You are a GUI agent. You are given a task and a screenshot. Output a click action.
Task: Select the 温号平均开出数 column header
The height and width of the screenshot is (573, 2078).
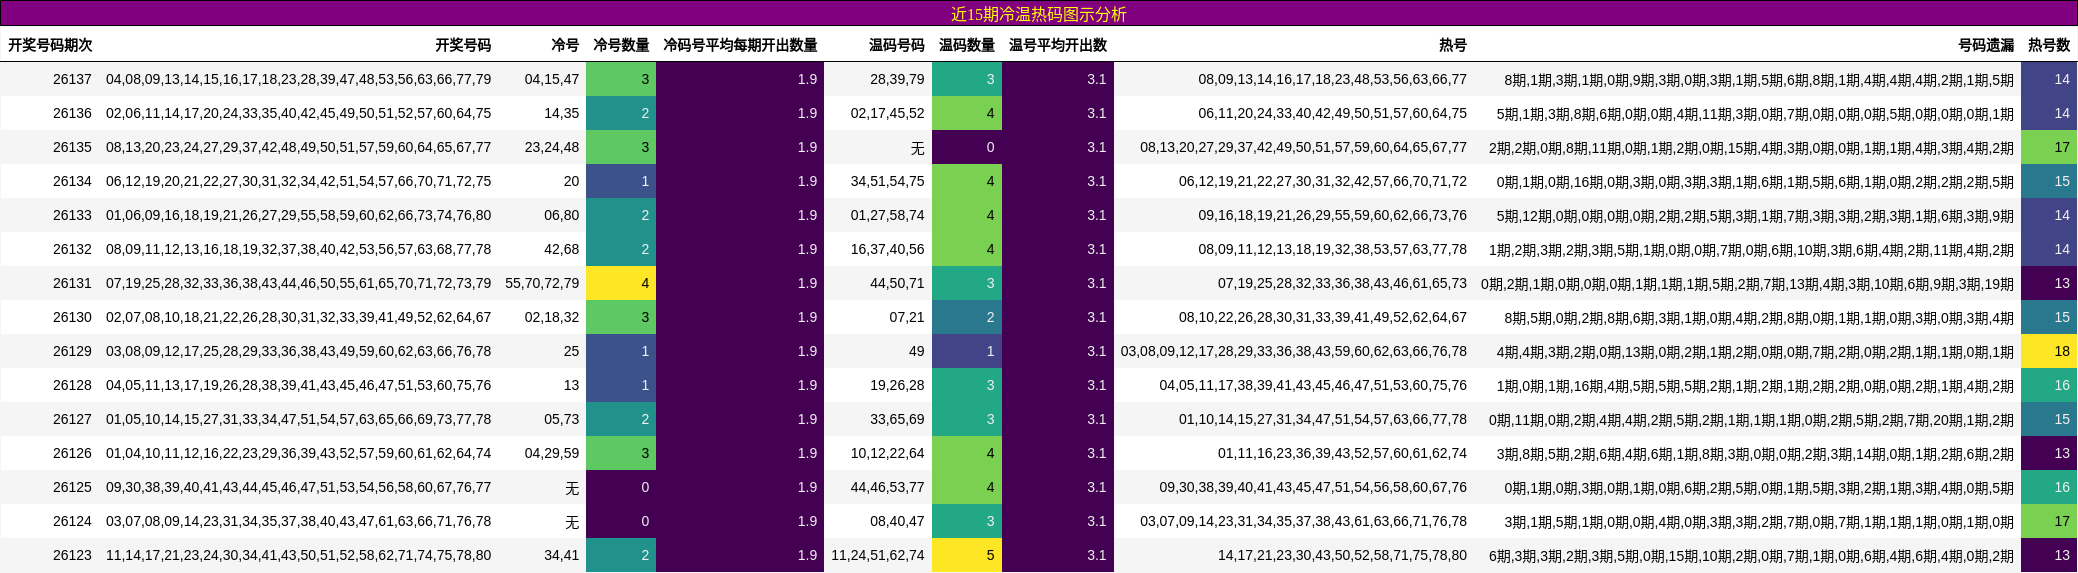(x=1058, y=45)
